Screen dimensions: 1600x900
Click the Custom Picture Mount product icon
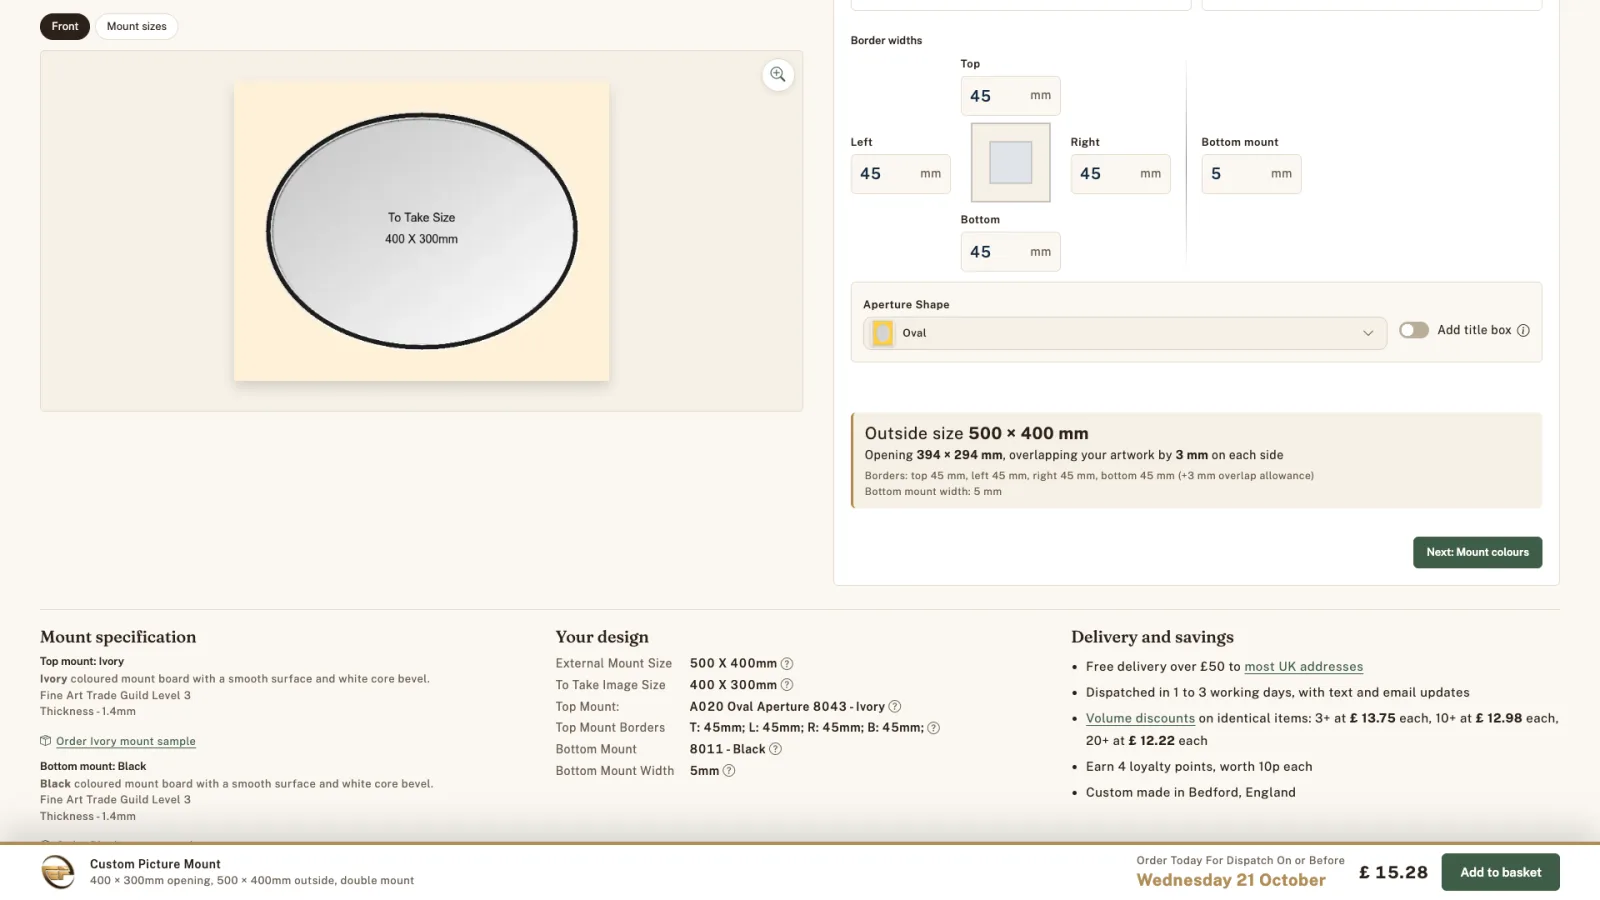click(58, 872)
